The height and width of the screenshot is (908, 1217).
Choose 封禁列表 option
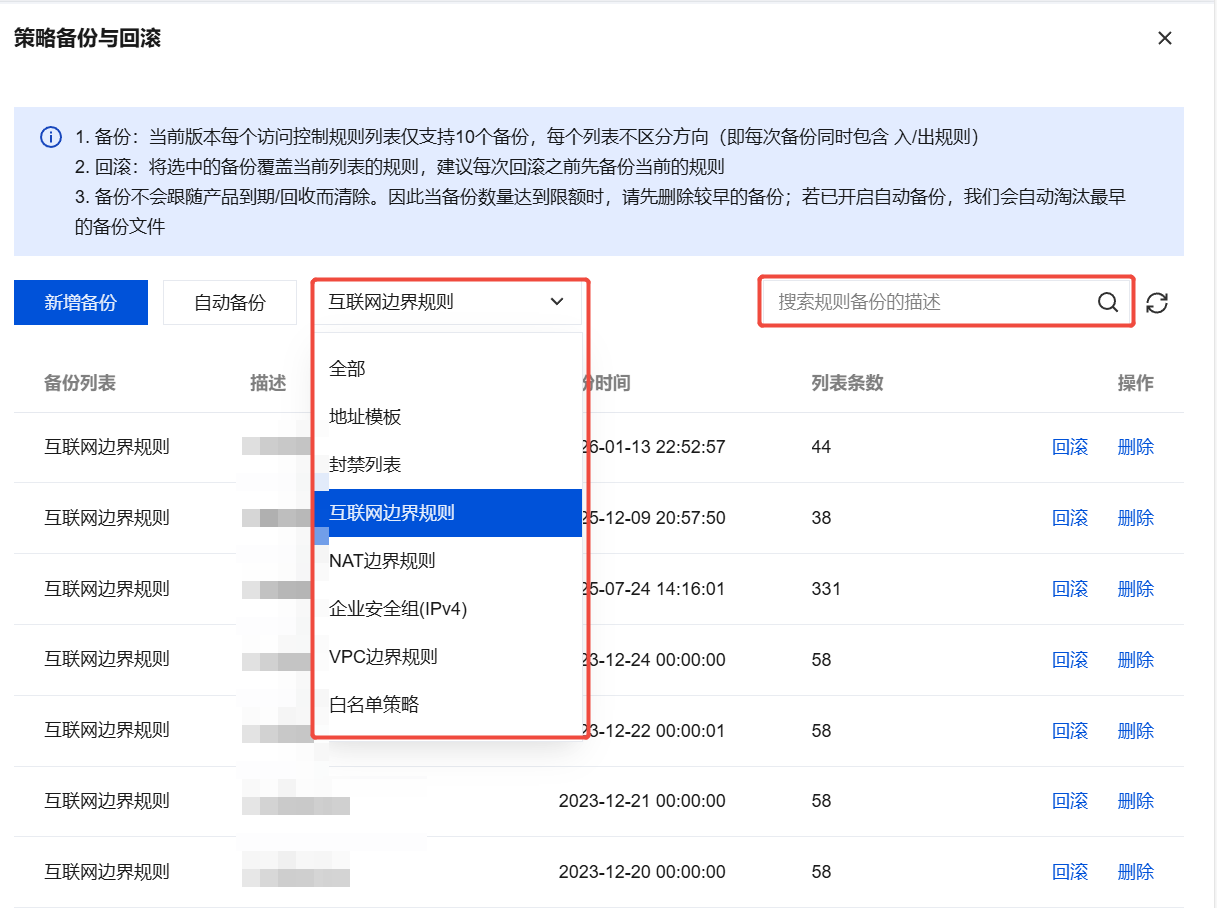(x=447, y=465)
